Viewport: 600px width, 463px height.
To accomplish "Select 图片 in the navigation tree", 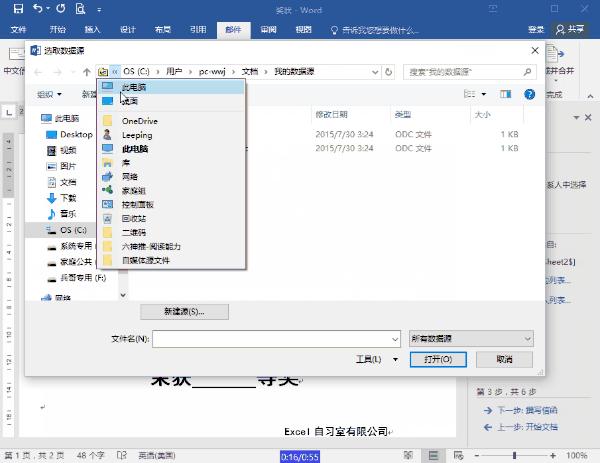I will 61,166.
